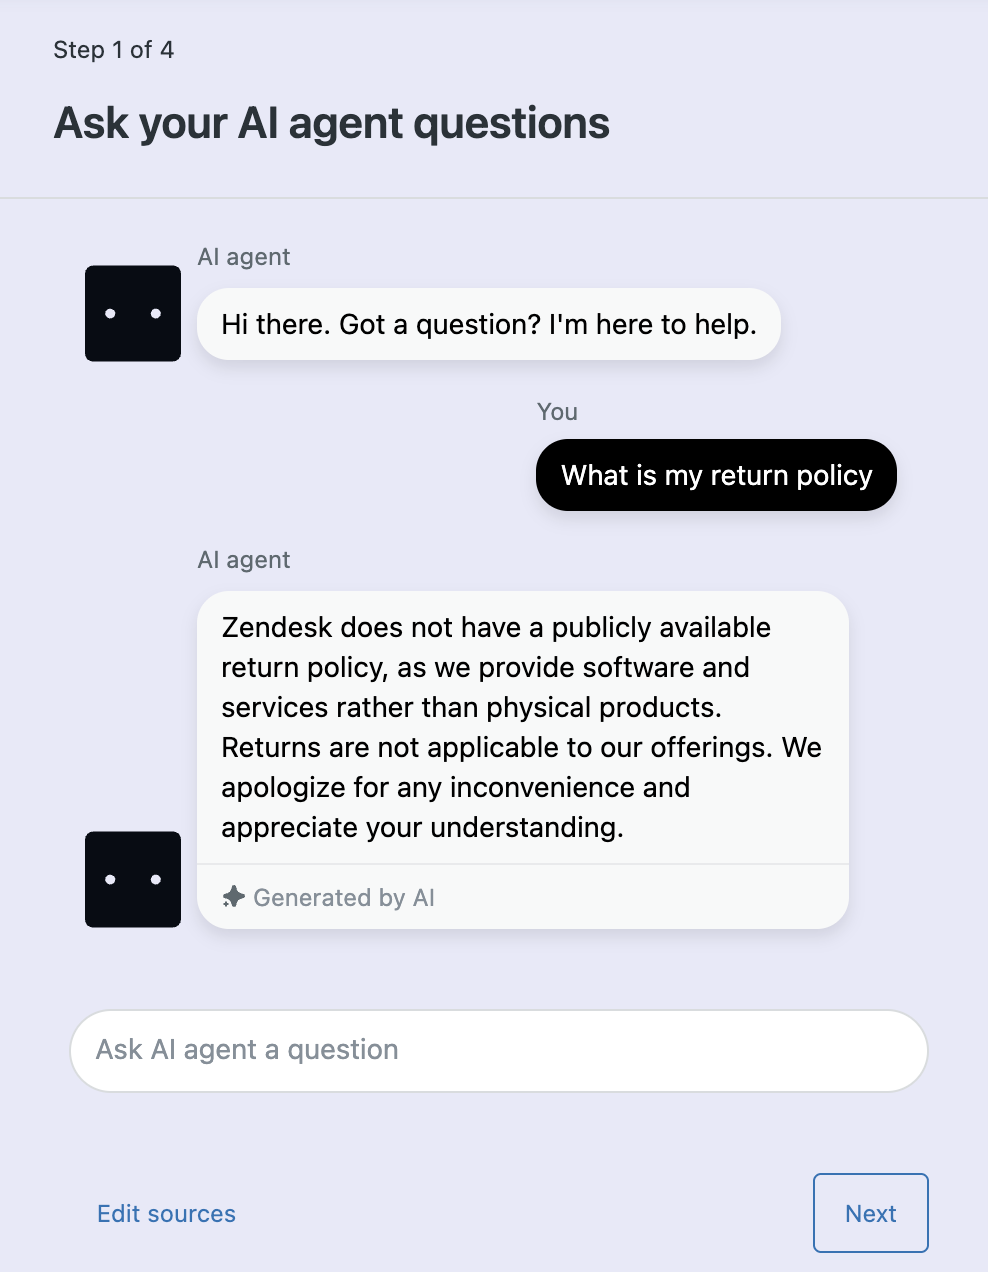Image resolution: width=988 pixels, height=1272 pixels.
Task: Click "I'm here to help" in the greeting
Action: [652, 324]
